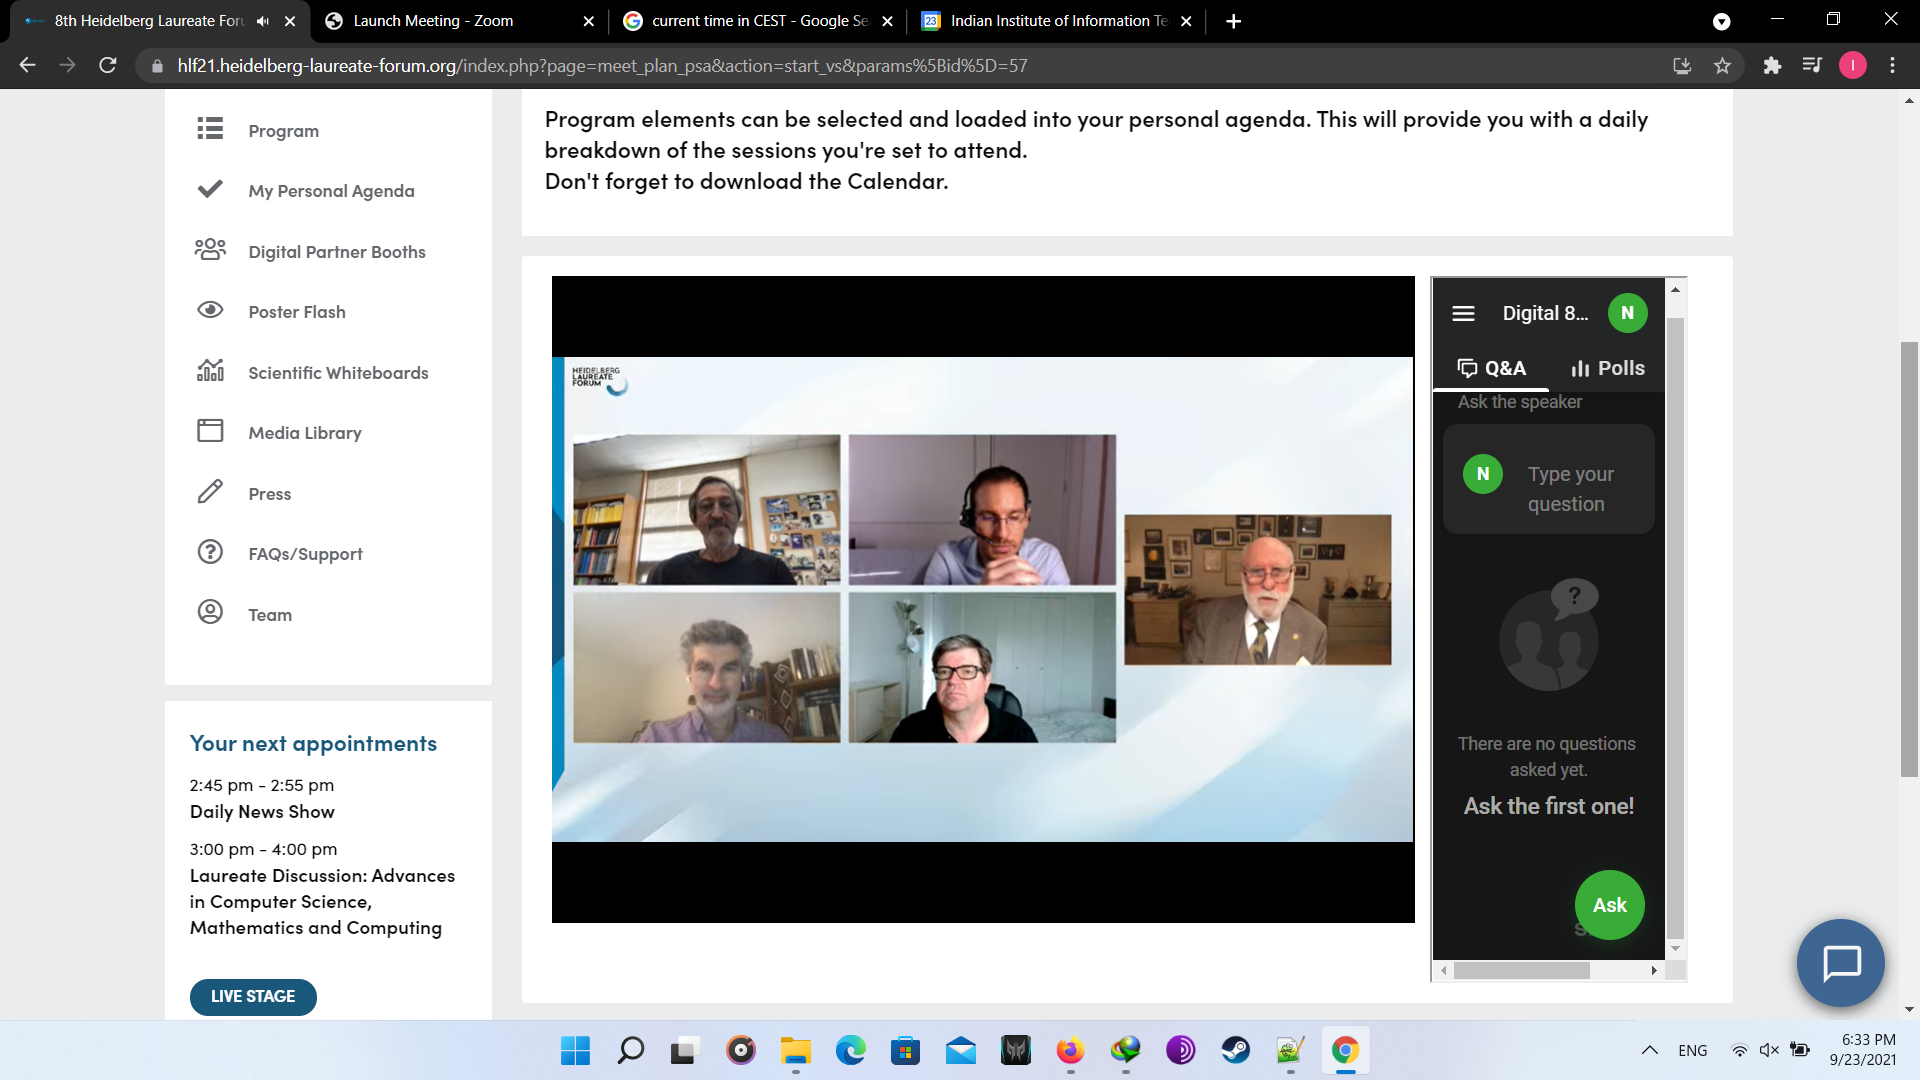Open the green N profile avatar menu
The image size is (1920, 1080).
1627,313
